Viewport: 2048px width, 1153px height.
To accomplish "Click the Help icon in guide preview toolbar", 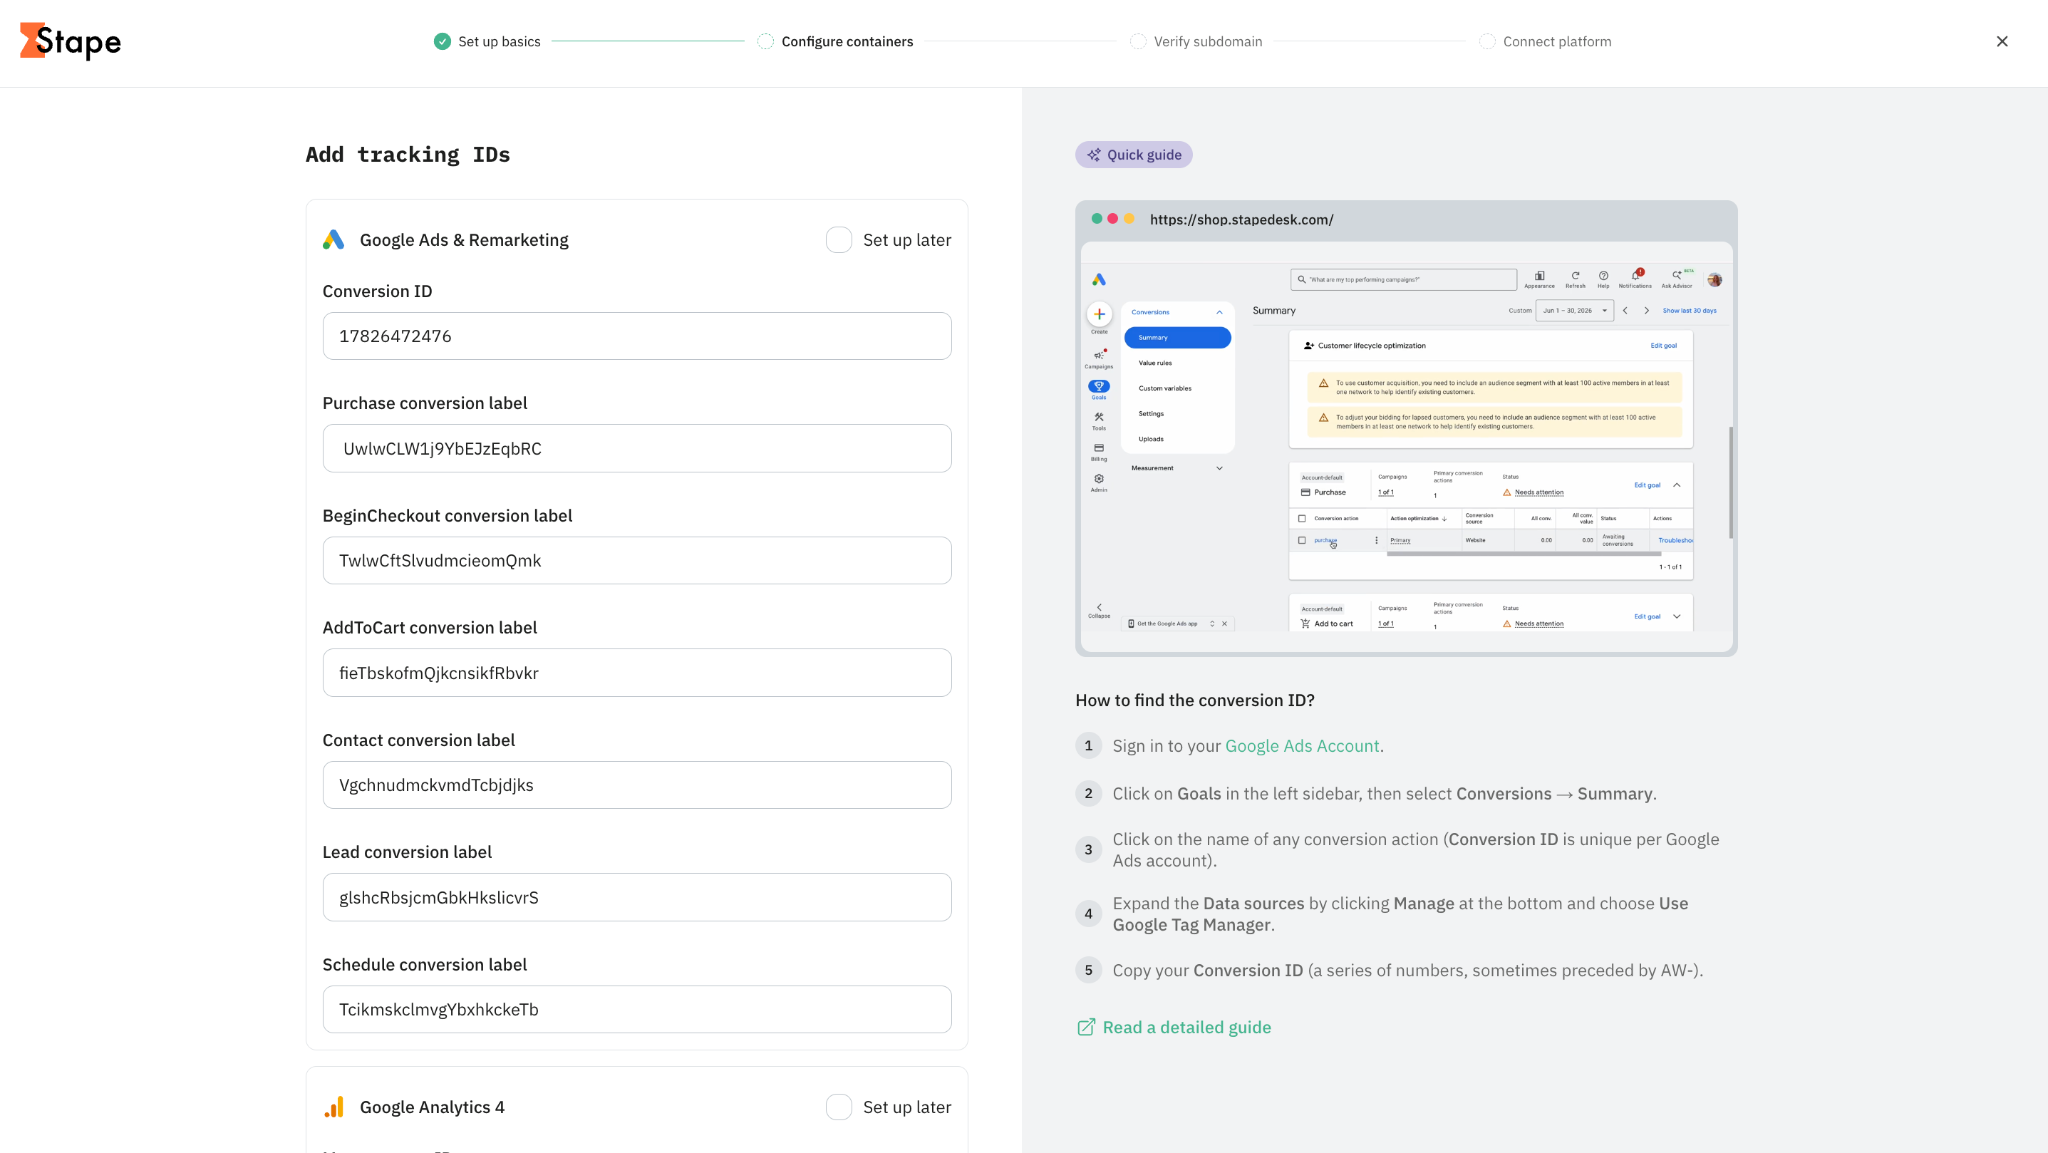I will coord(1603,275).
